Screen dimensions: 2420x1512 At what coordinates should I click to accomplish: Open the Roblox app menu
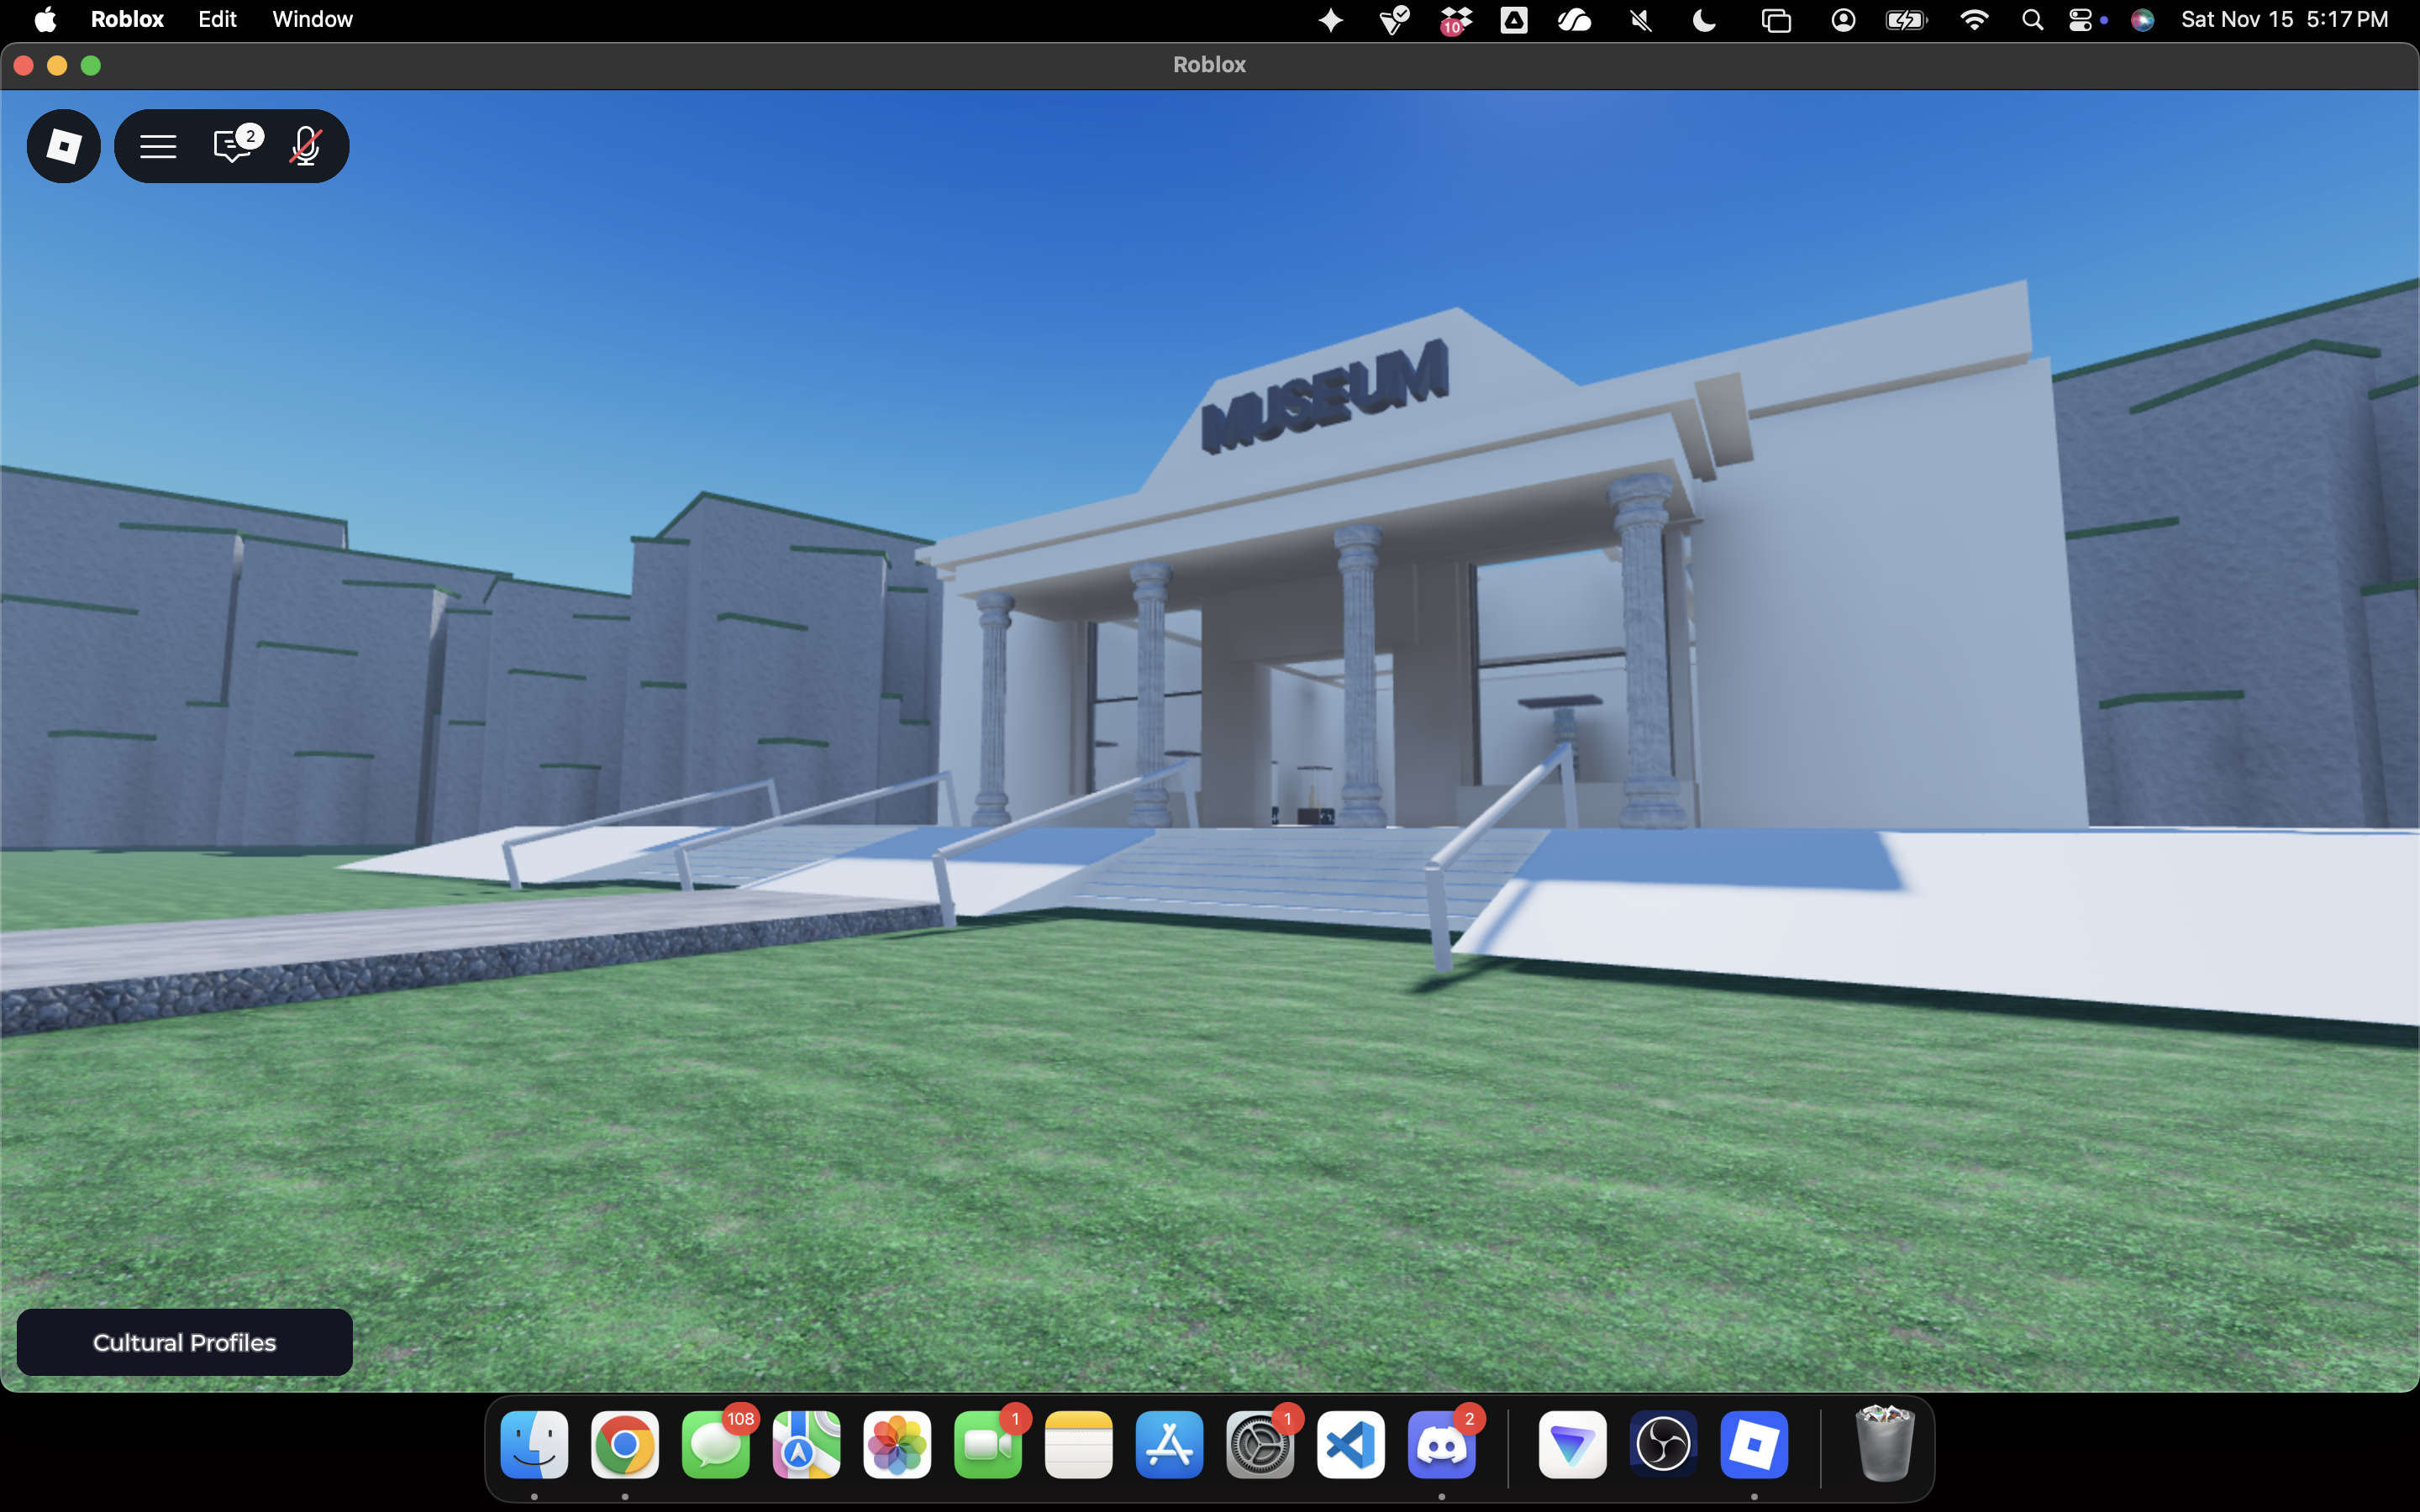(x=127, y=19)
